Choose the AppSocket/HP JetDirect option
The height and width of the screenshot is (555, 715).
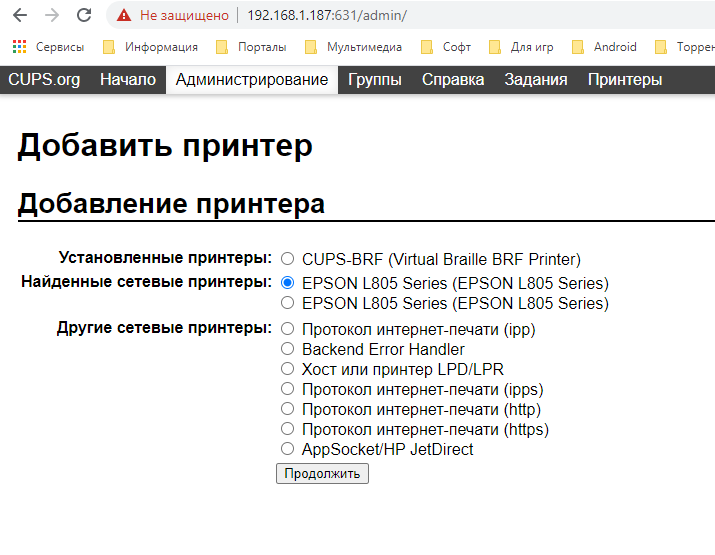288,449
